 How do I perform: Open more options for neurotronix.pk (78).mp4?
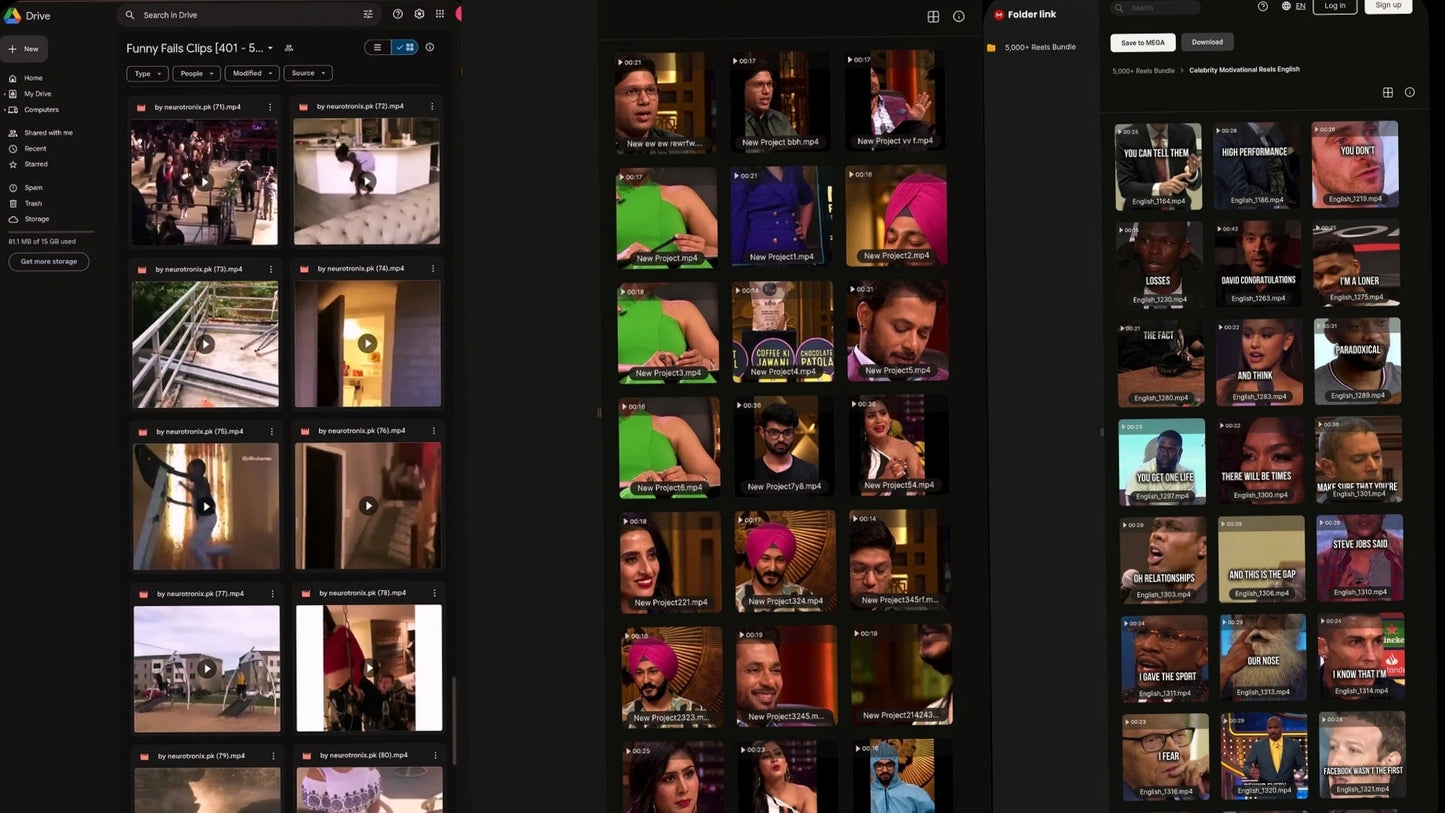click(435, 593)
